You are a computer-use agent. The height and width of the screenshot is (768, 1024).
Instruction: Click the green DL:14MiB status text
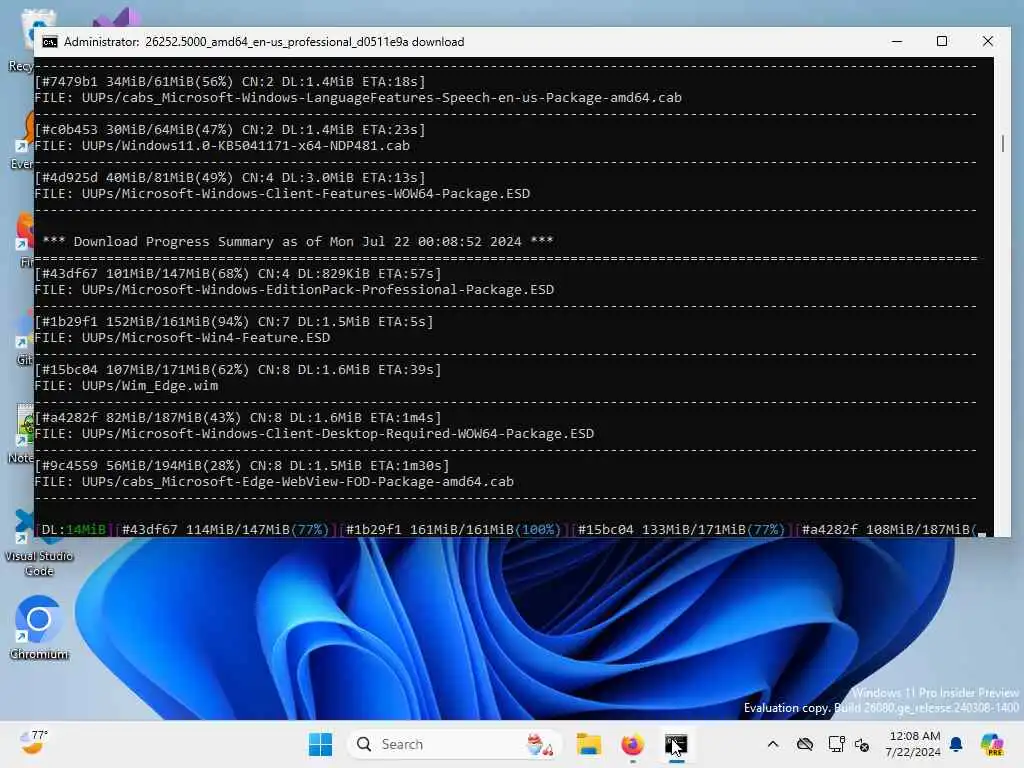[x=73, y=530]
